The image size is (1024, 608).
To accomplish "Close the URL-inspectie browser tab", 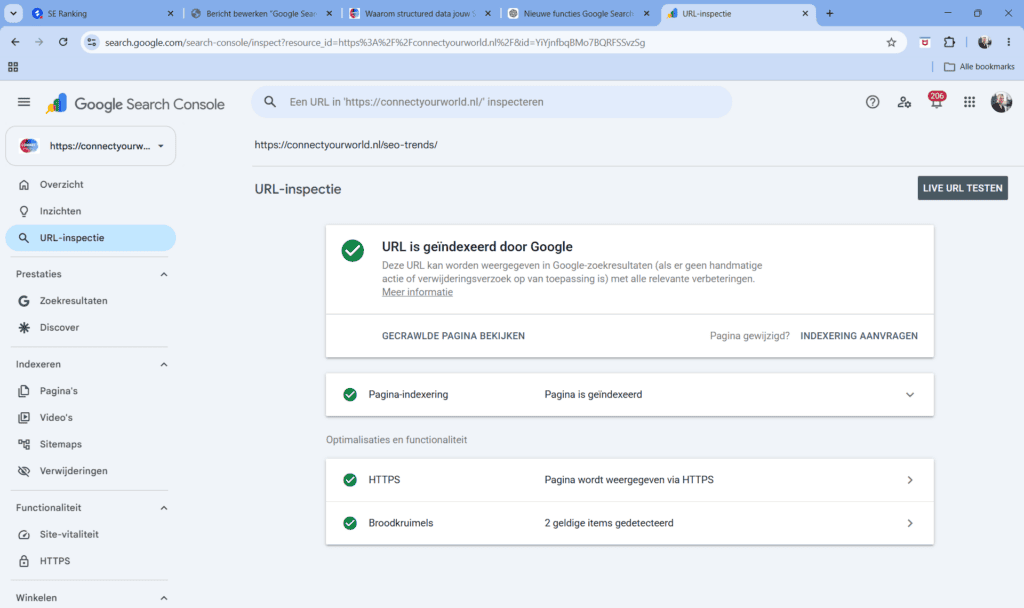I will coord(805,13).
